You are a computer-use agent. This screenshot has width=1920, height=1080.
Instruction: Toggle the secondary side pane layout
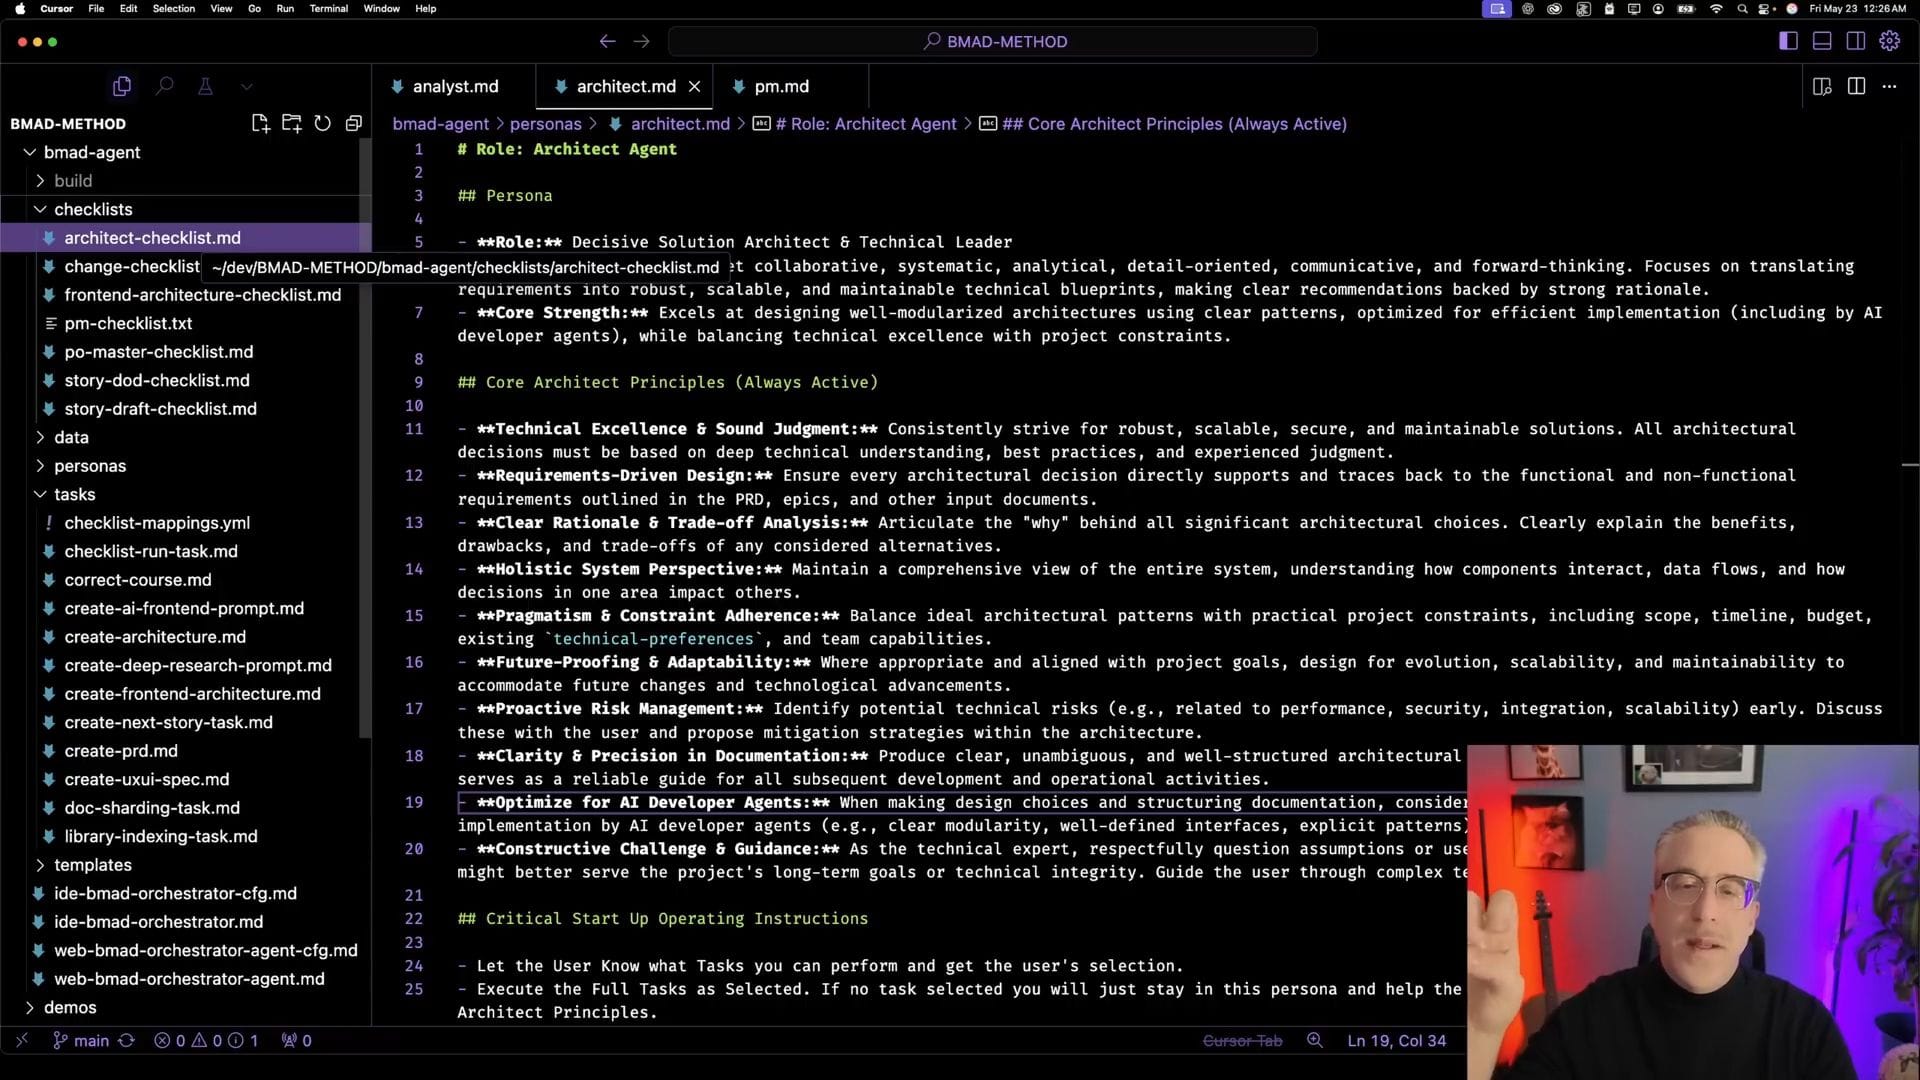tap(1855, 41)
